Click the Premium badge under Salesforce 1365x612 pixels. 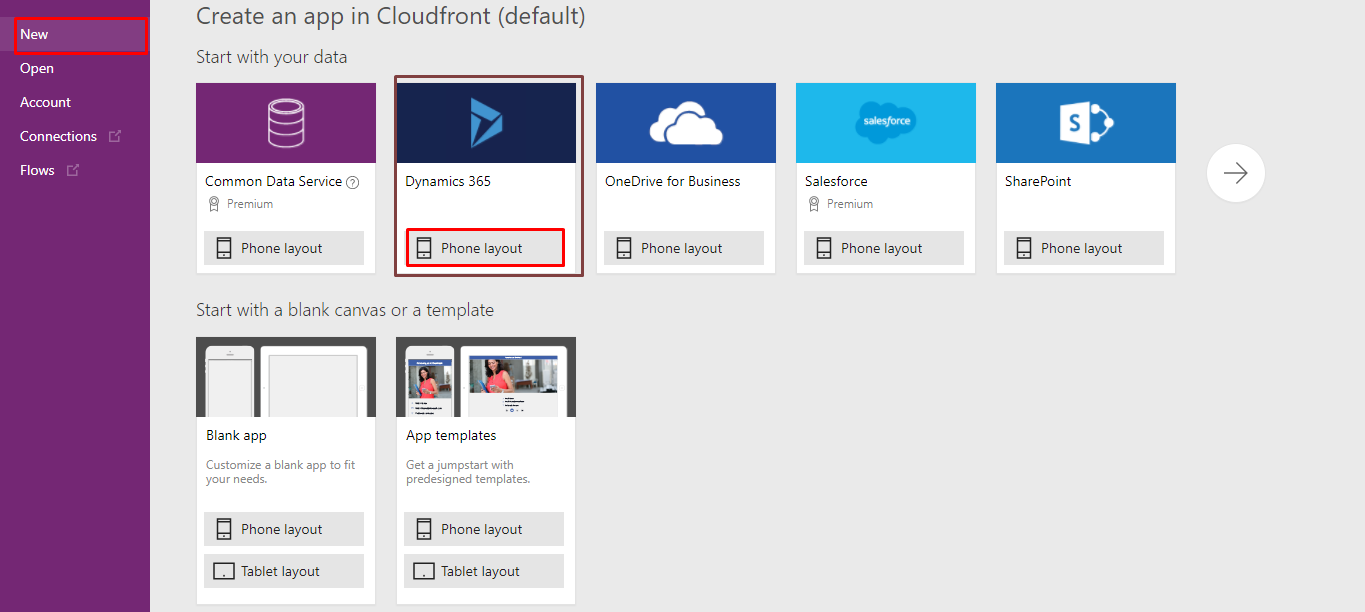pos(840,204)
